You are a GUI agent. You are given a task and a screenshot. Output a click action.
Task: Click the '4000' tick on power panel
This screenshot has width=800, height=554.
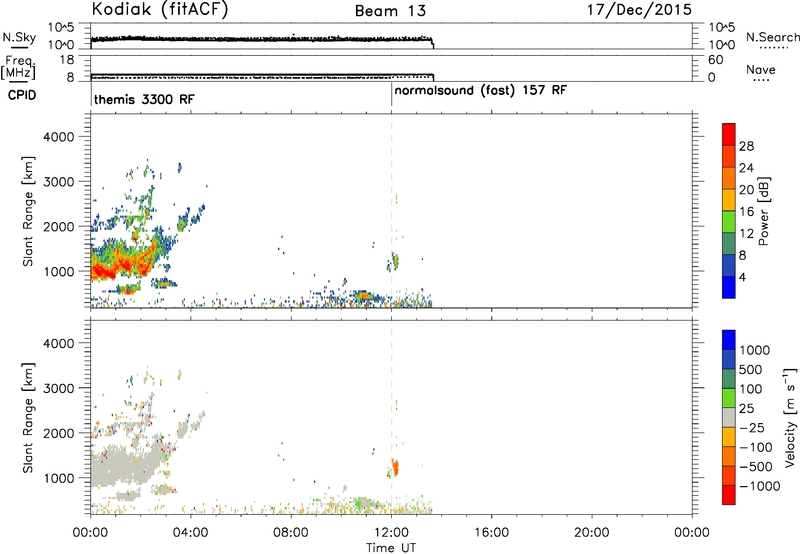coord(58,137)
